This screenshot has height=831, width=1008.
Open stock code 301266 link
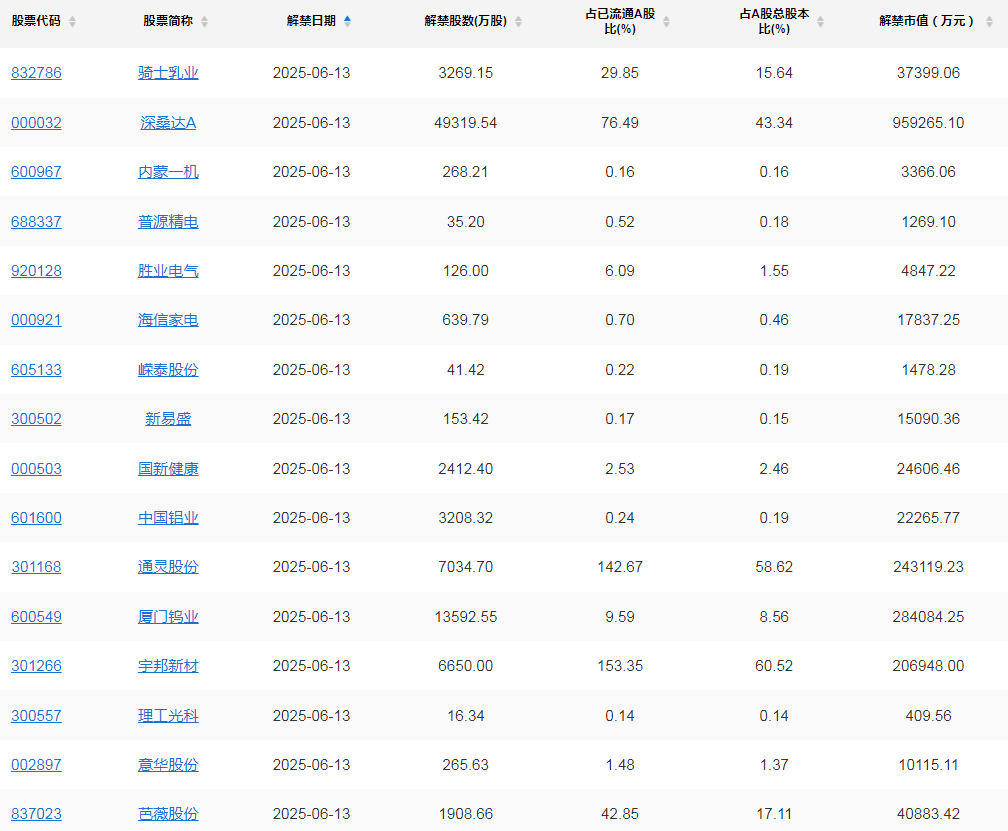click(x=36, y=666)
